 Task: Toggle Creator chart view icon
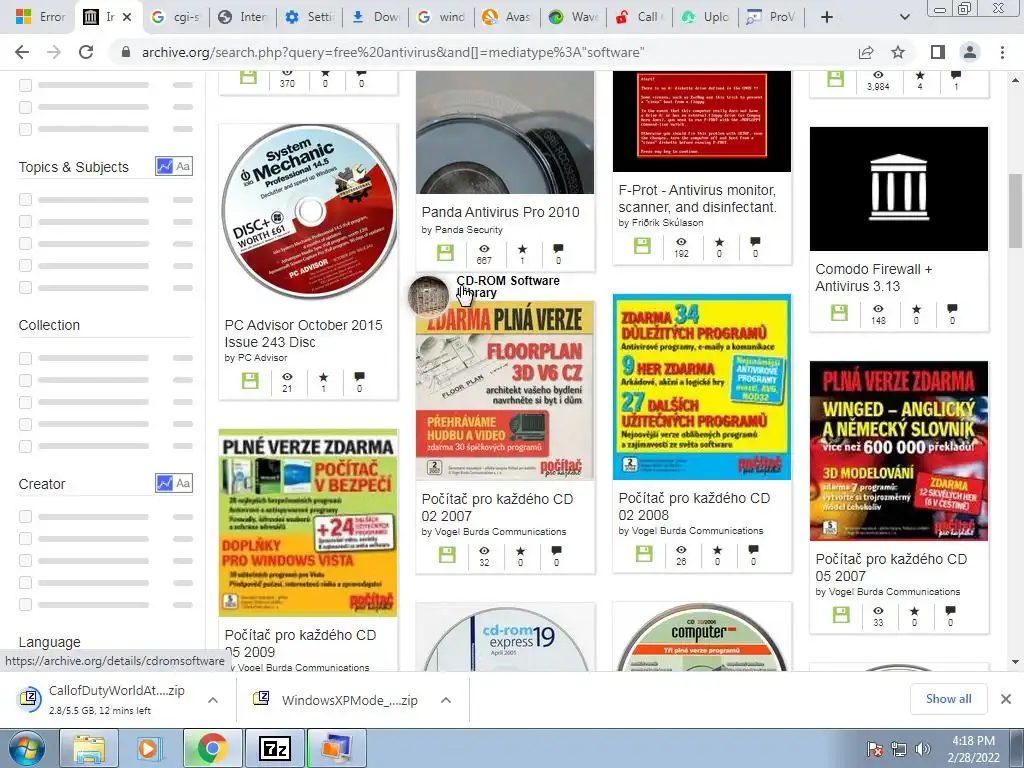164,483
